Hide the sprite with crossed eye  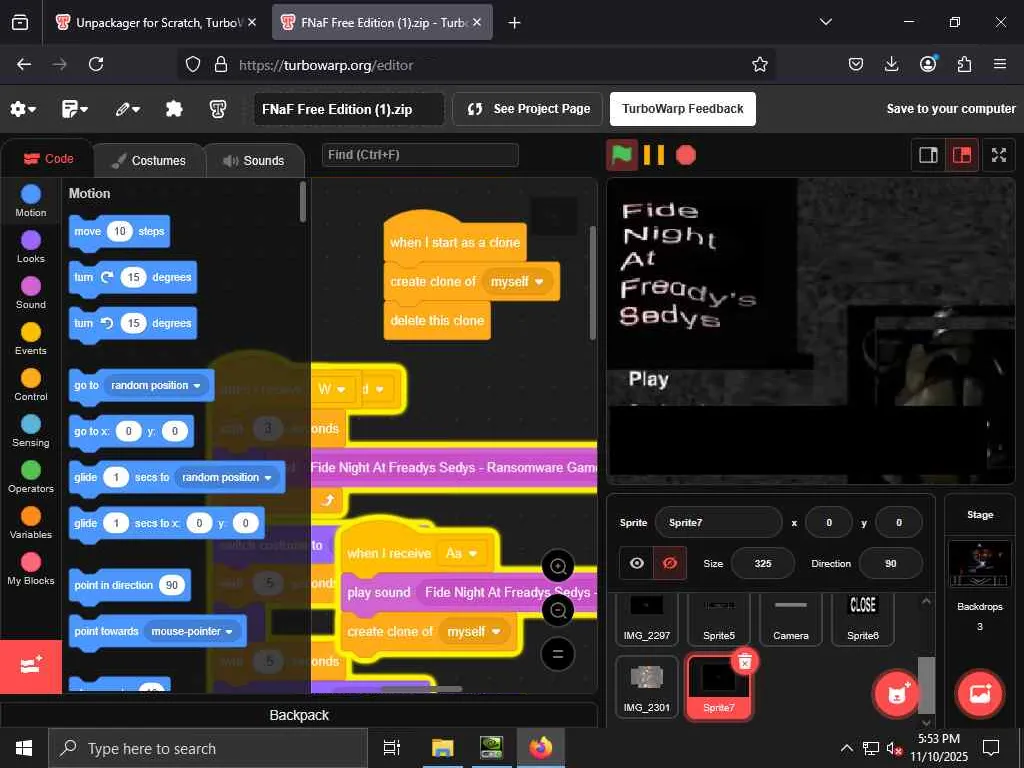point(670,563)
